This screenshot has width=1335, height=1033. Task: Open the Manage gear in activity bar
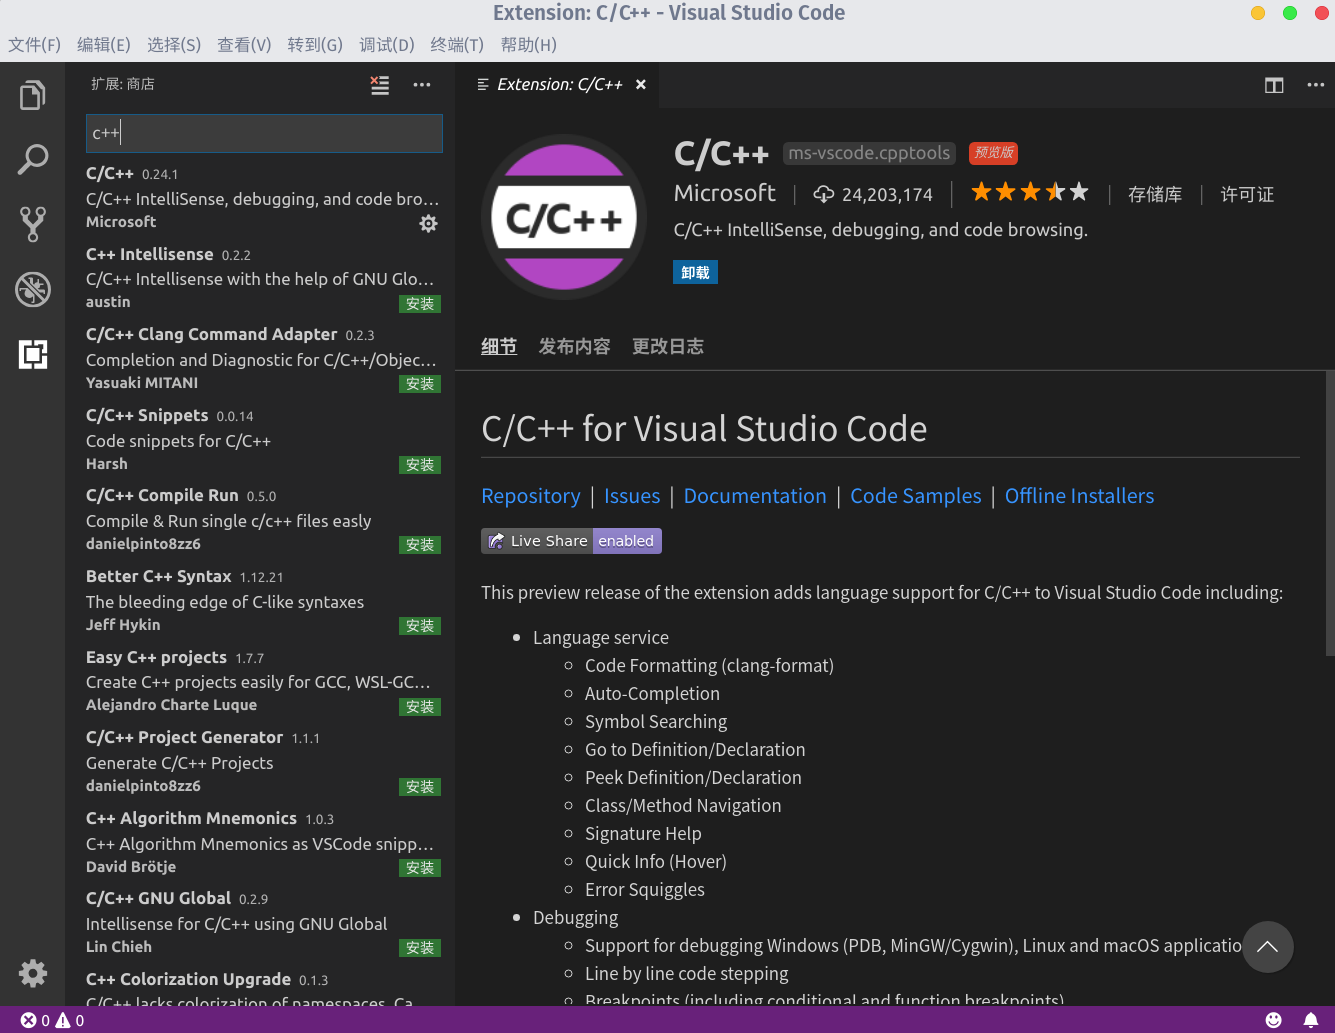[x=33, y=973]
